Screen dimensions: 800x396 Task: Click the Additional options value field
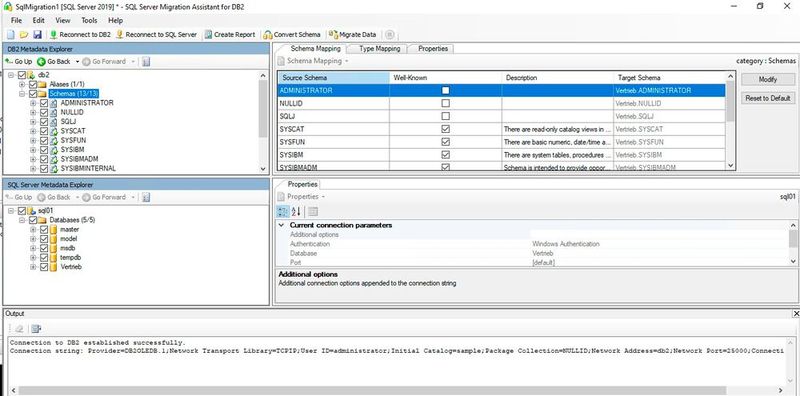[x=660, y=235]
